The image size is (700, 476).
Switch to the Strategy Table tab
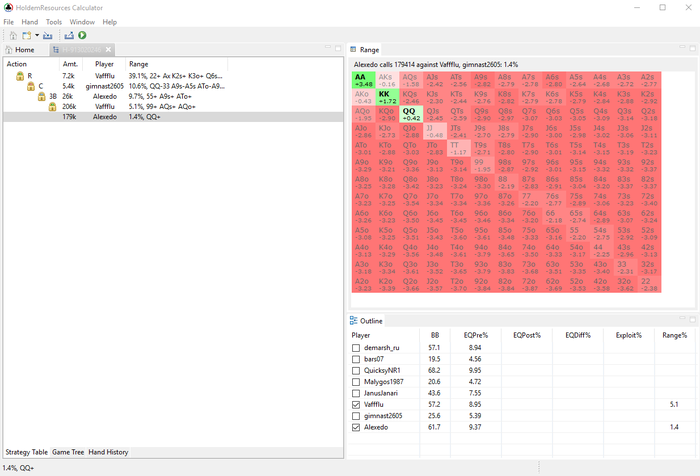click(26, 452)
